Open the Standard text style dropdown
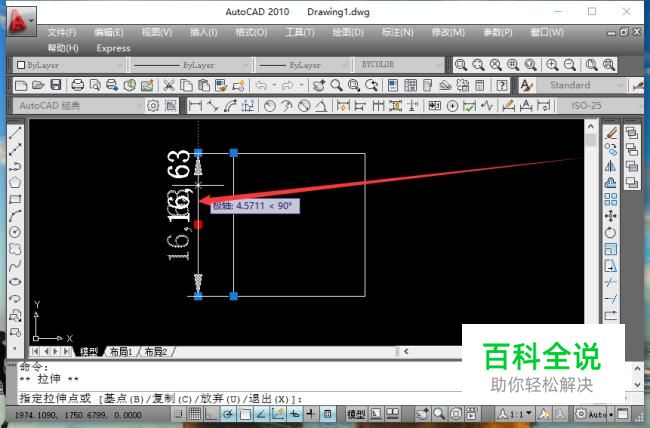This screenshot has width=650, height=428. point(582,85)
